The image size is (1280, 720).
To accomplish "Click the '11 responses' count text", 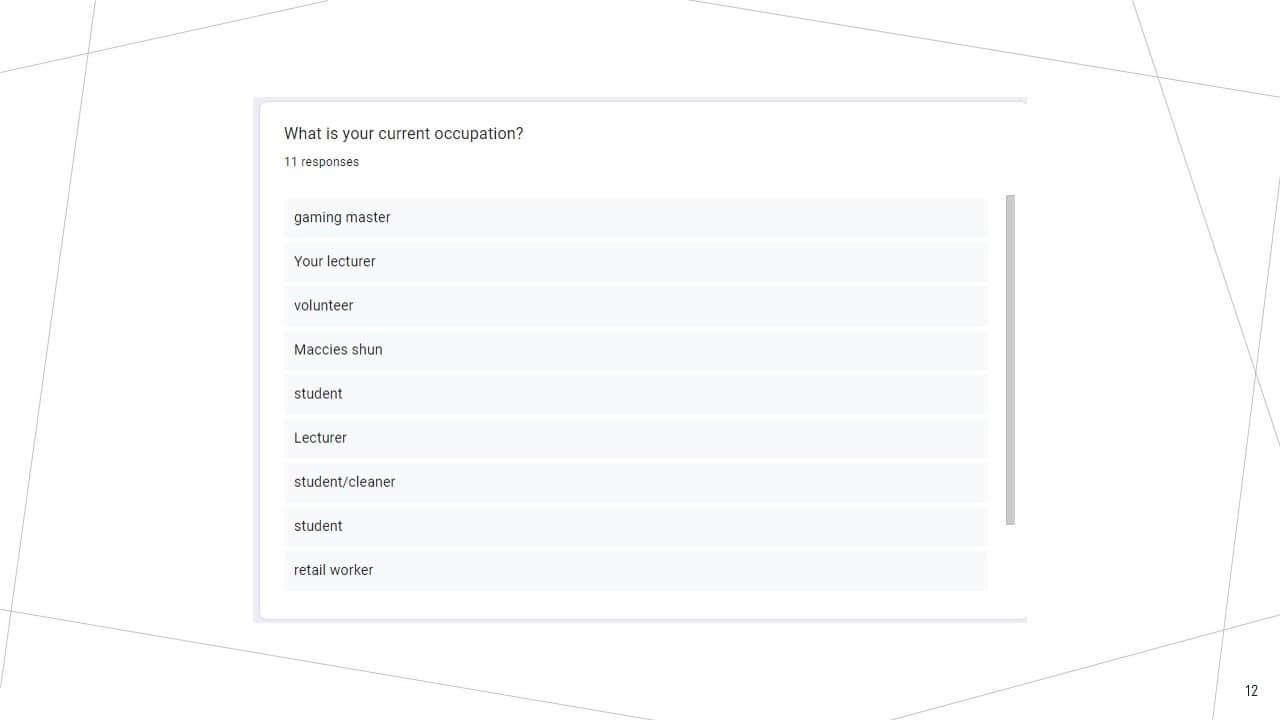I will coord(321,162).
